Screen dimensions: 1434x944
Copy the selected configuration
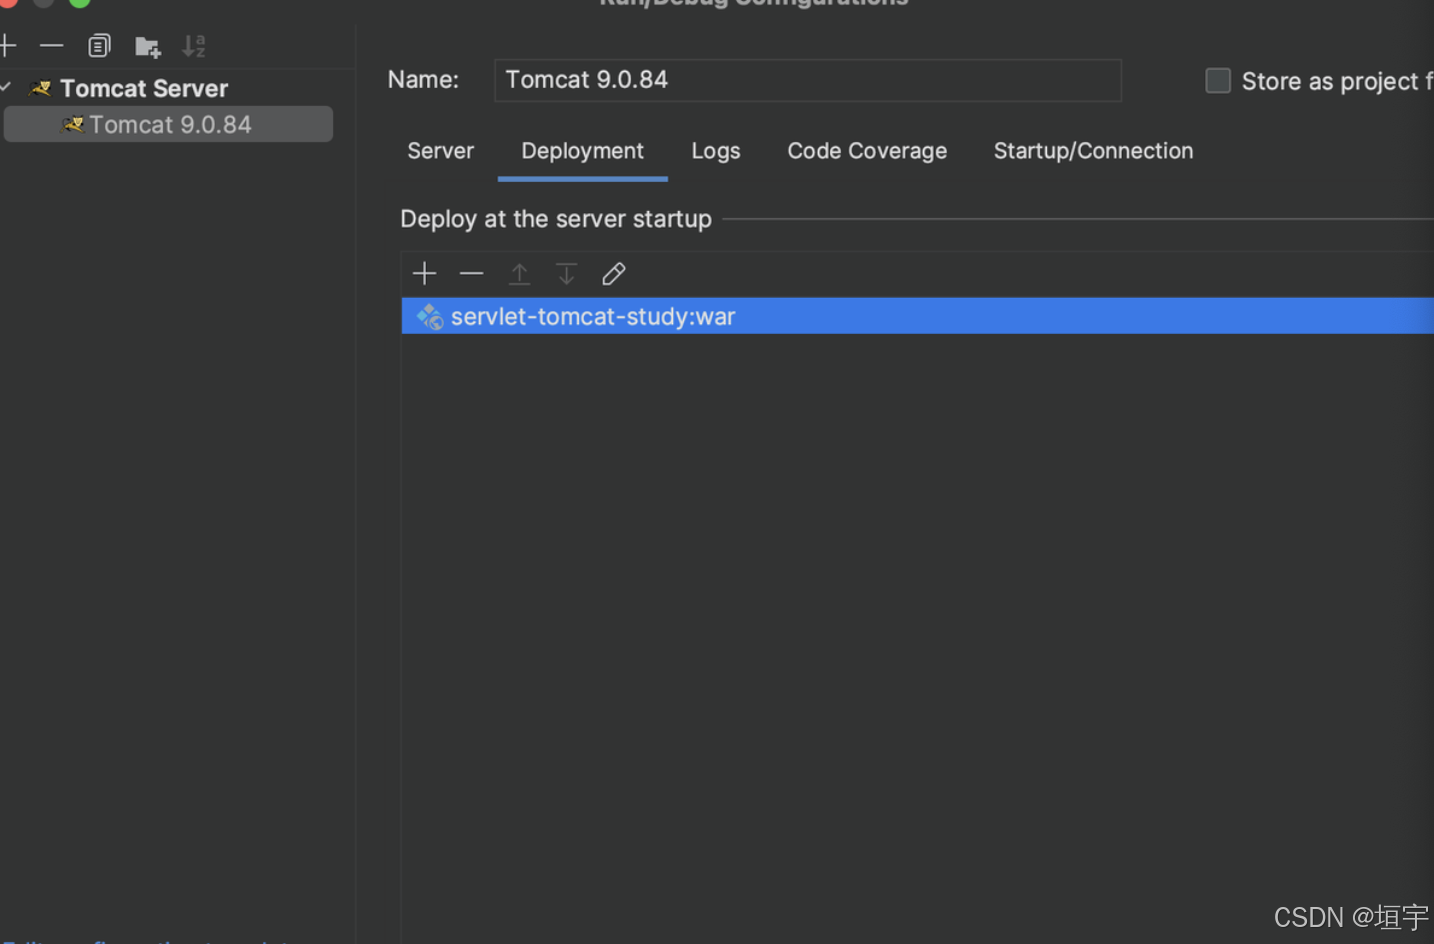pyautogui.click(x=99, y=45)
